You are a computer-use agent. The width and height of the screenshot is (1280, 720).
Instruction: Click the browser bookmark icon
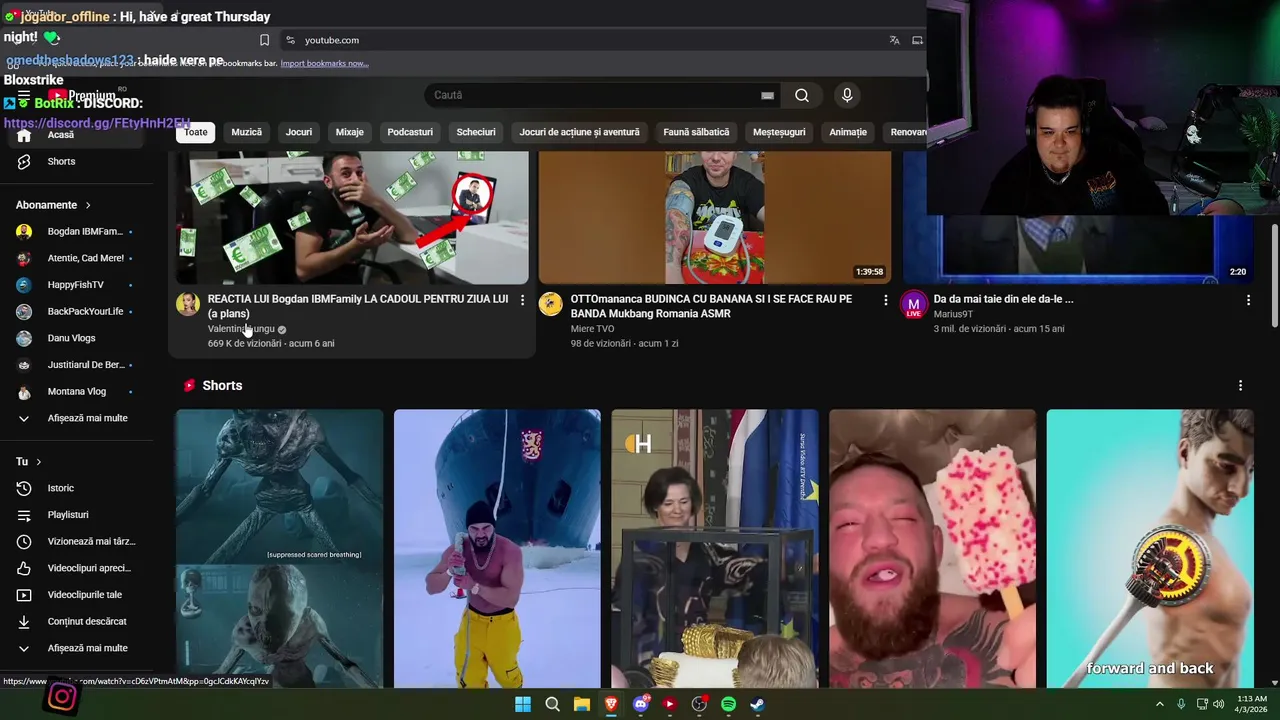tap(264, 40)
